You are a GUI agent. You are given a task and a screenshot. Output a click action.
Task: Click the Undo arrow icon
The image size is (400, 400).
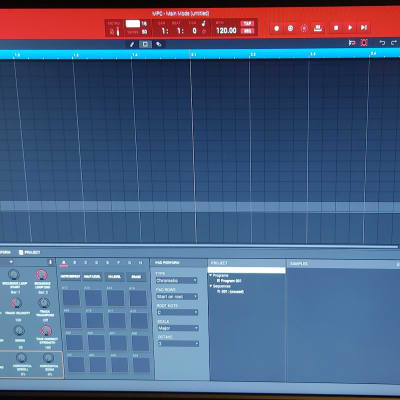coord(382,43)
